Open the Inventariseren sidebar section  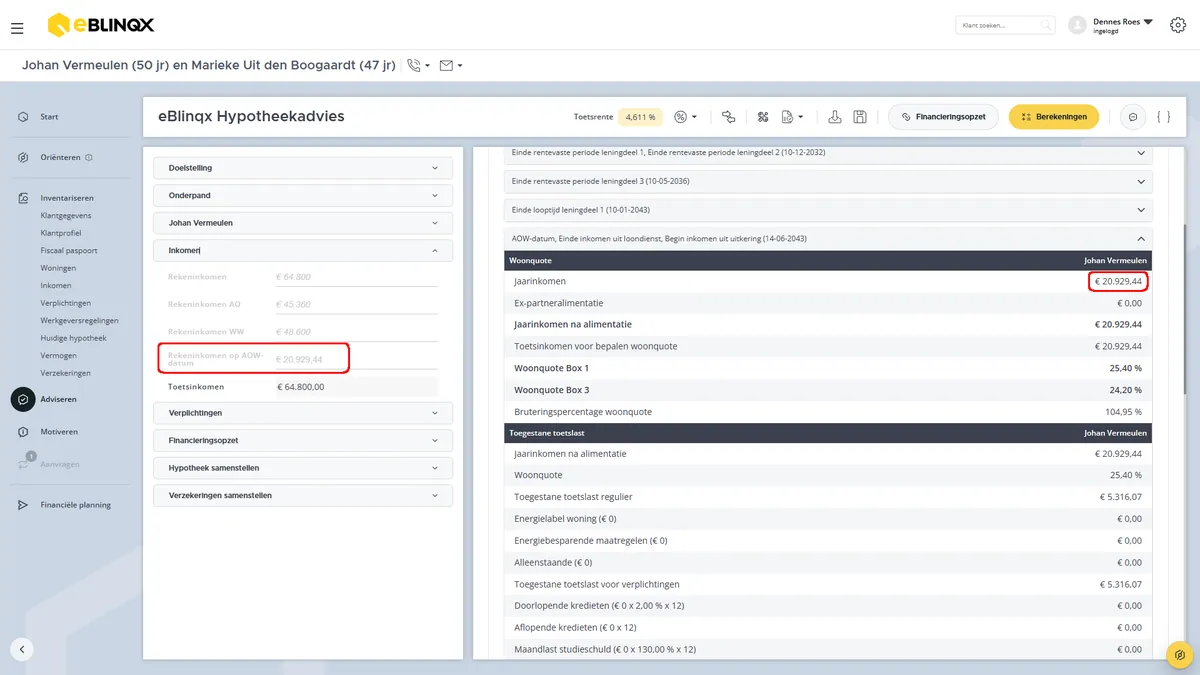point(67,198)
